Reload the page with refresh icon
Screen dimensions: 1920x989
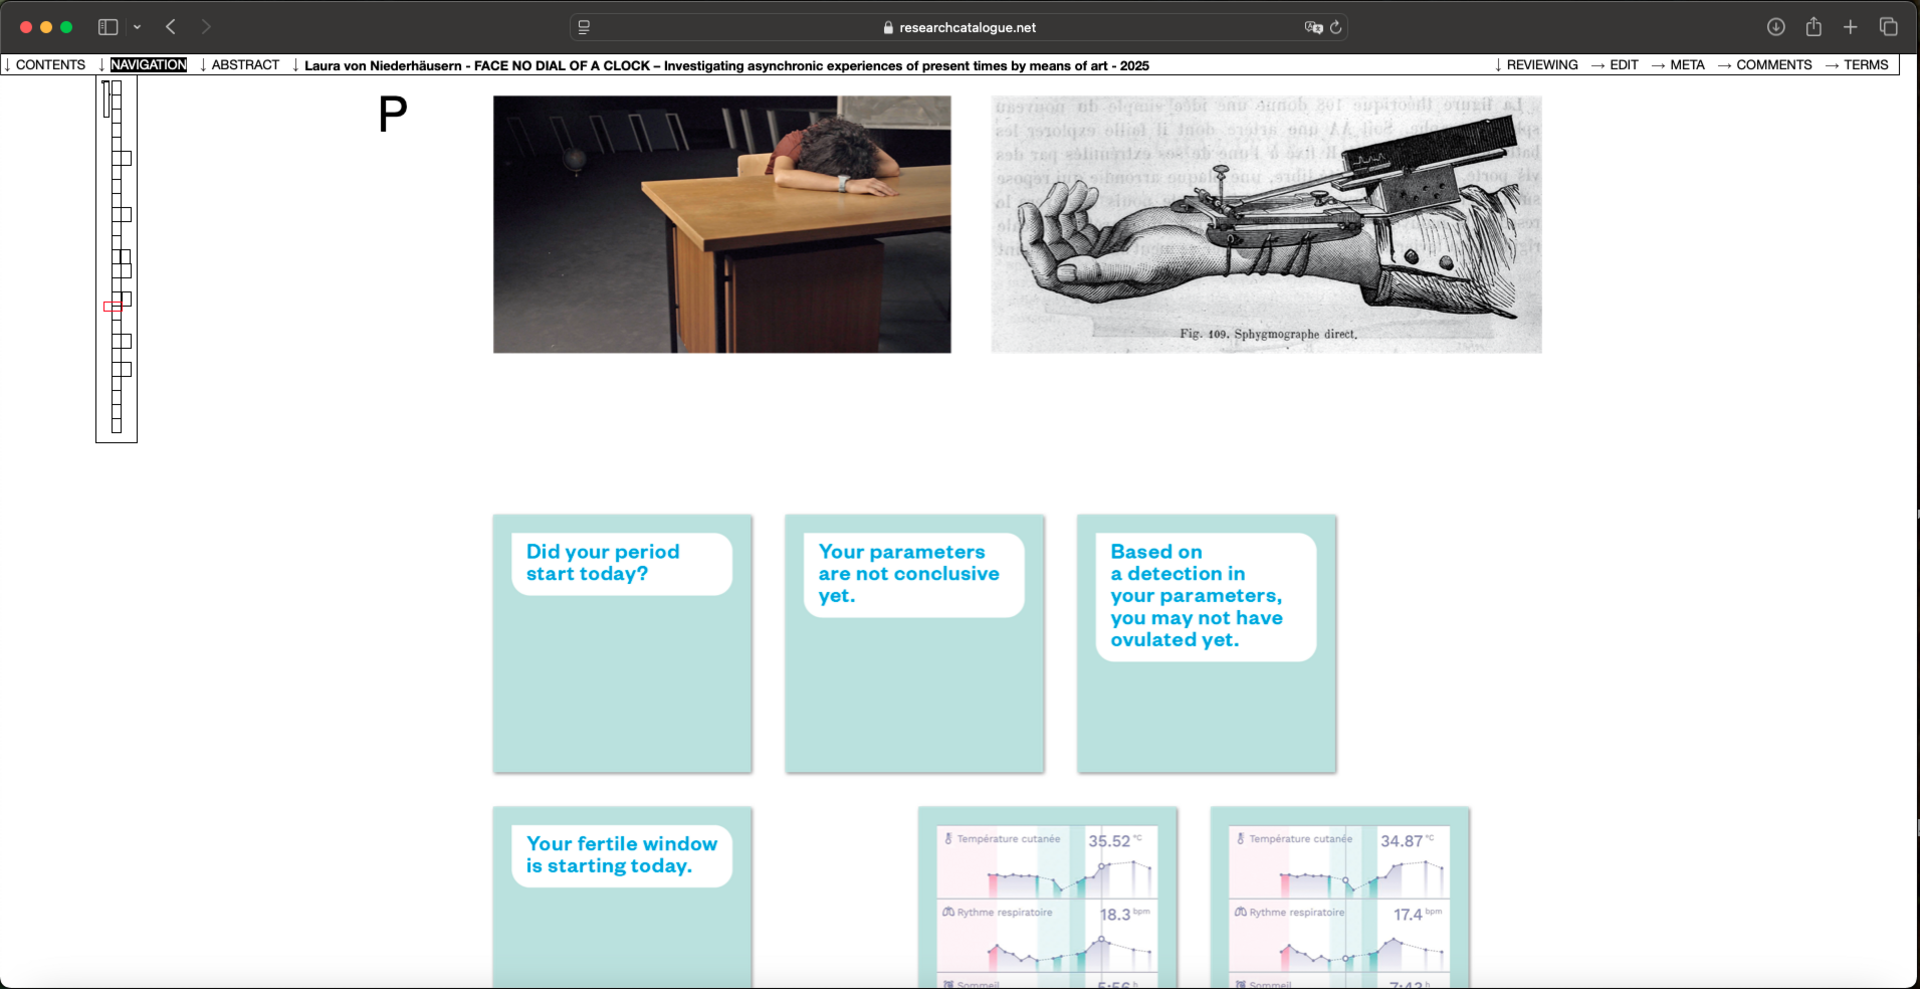1336,27
